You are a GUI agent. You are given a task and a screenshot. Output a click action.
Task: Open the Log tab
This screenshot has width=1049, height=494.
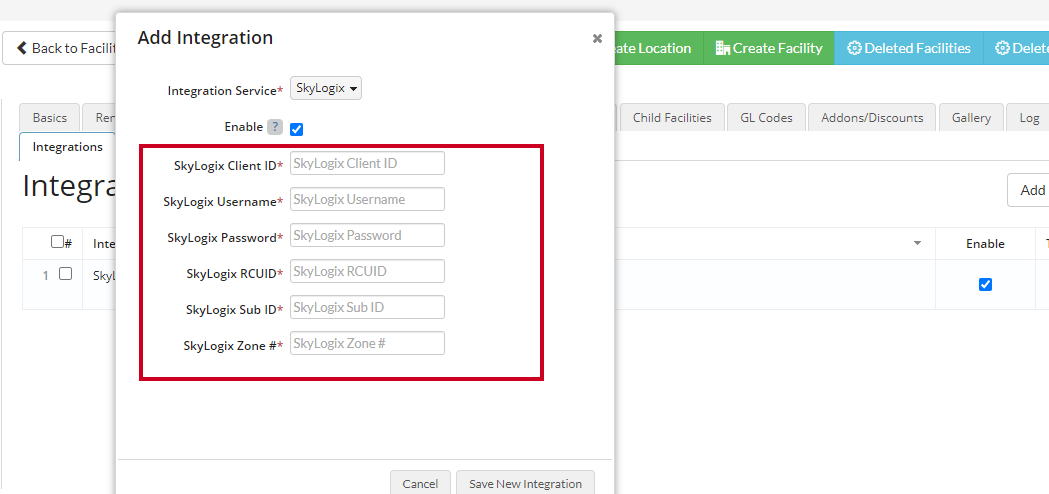pos(1029,118)
